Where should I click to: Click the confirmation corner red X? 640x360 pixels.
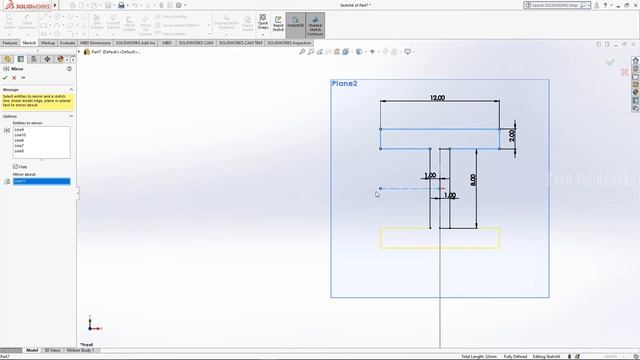click(624, 73)
